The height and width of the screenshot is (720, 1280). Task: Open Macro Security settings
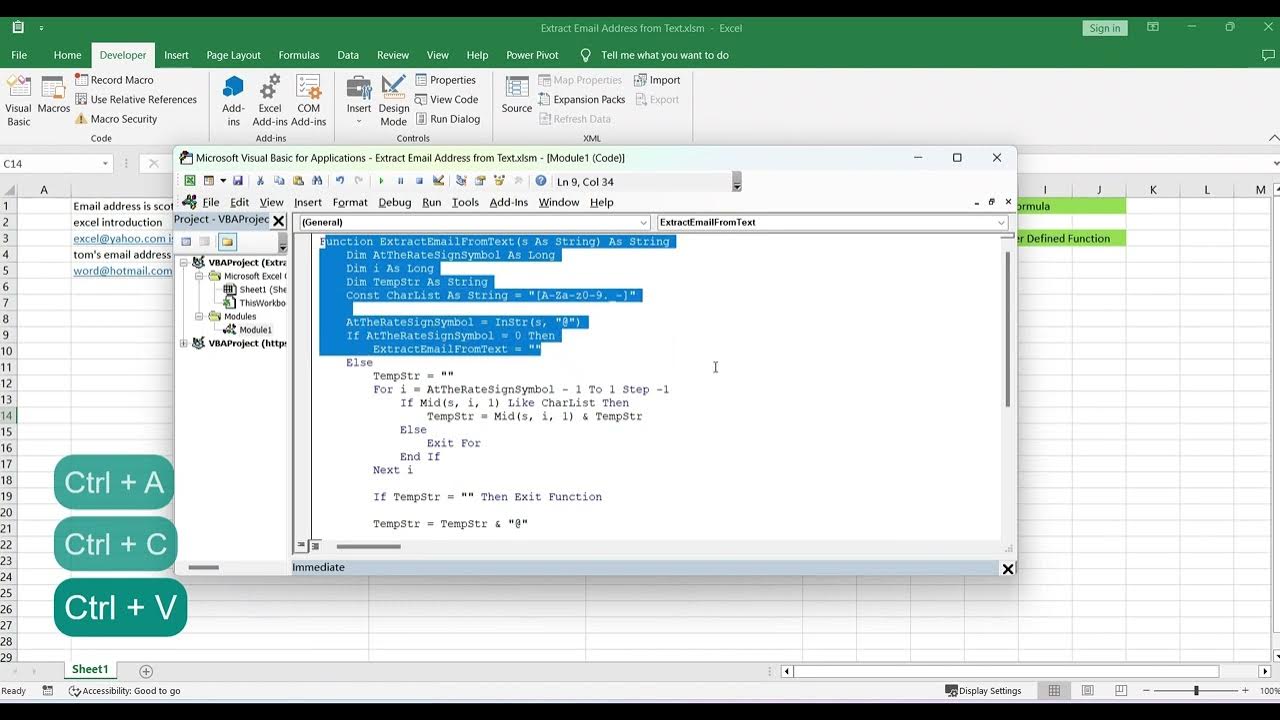pyautogui.click(x=116, y=119)
